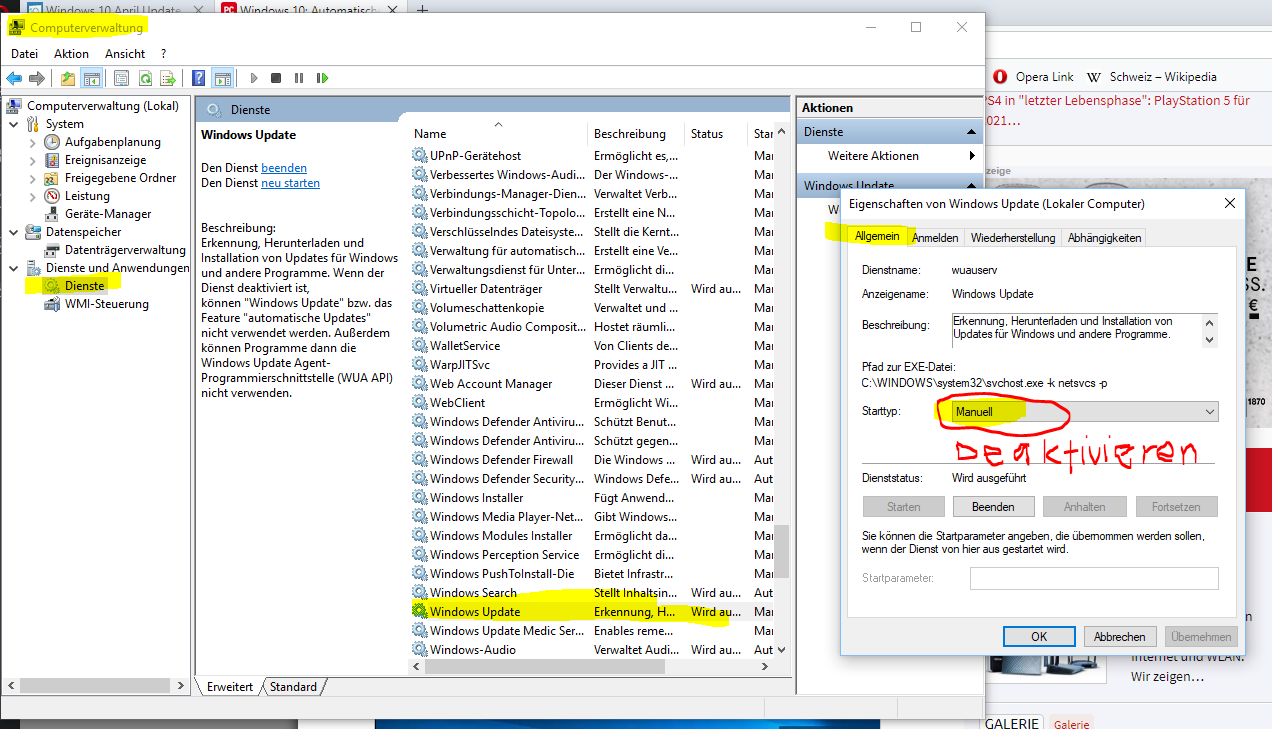Open a new browser tab with plus
This screenshot has height=729, width=1272.
click(422, 9)
